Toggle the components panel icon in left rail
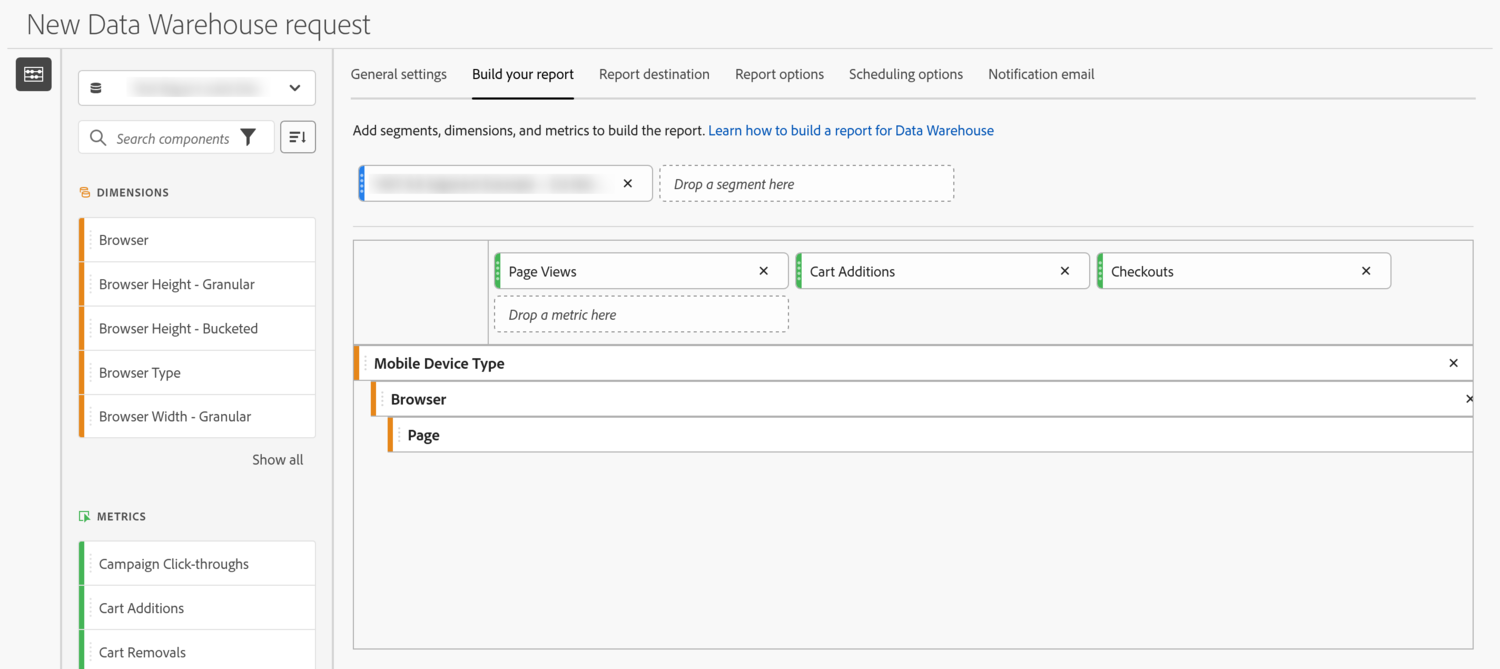 pos(33,74)
